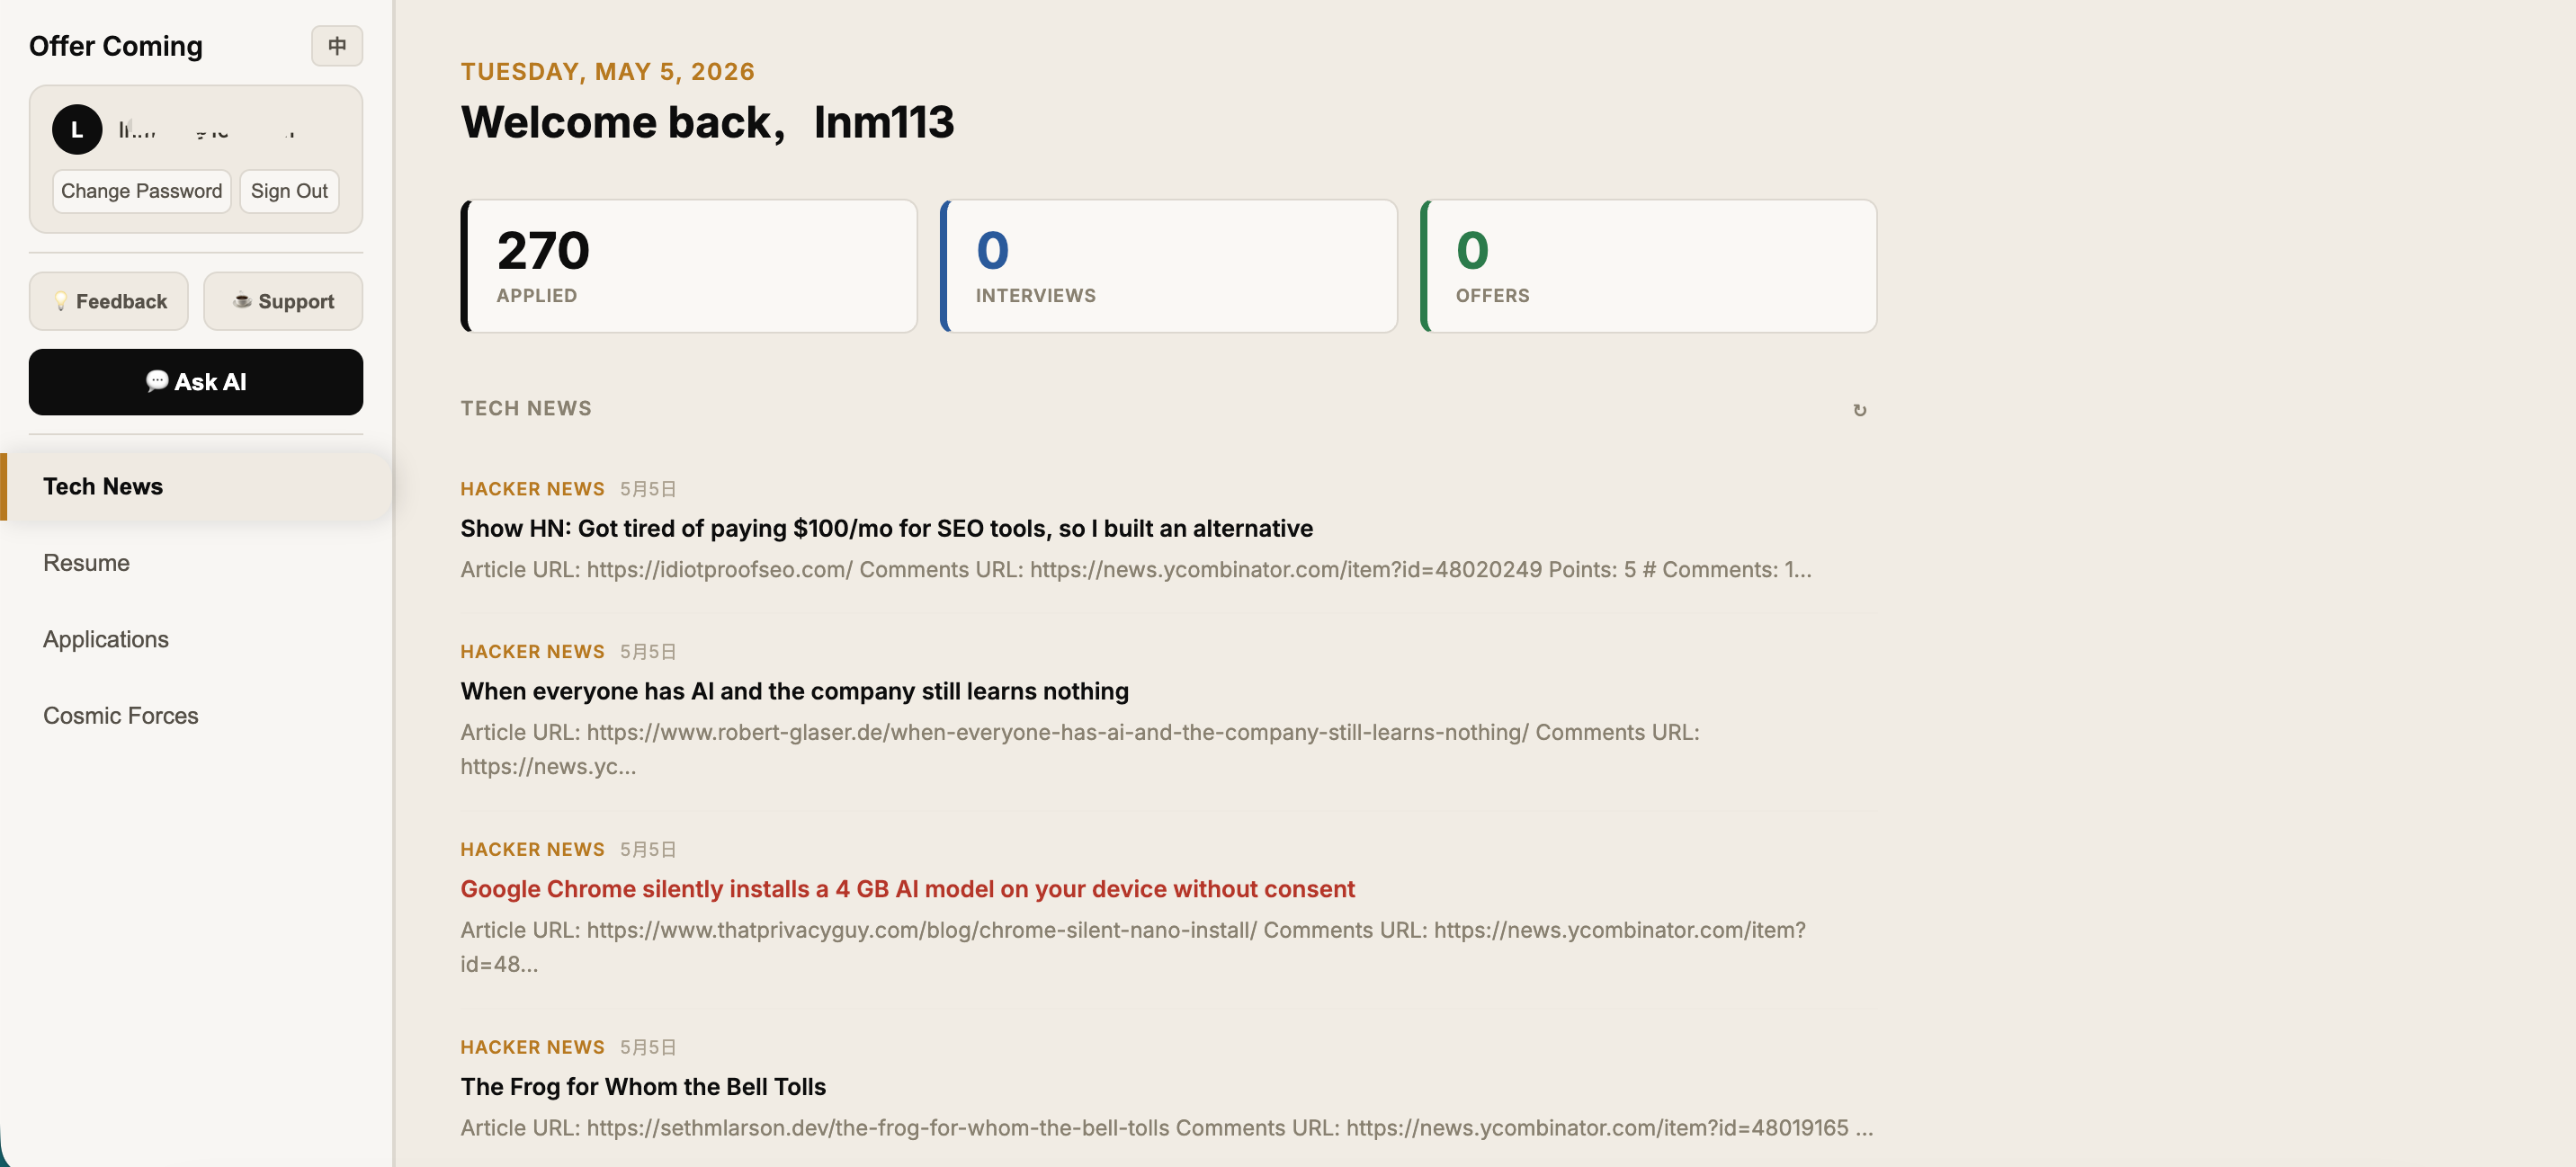This screenshot has height=1167, width=2576.
Task: Open the Ask AI chat
Action: pyautogui.click(x=196, y=382)
